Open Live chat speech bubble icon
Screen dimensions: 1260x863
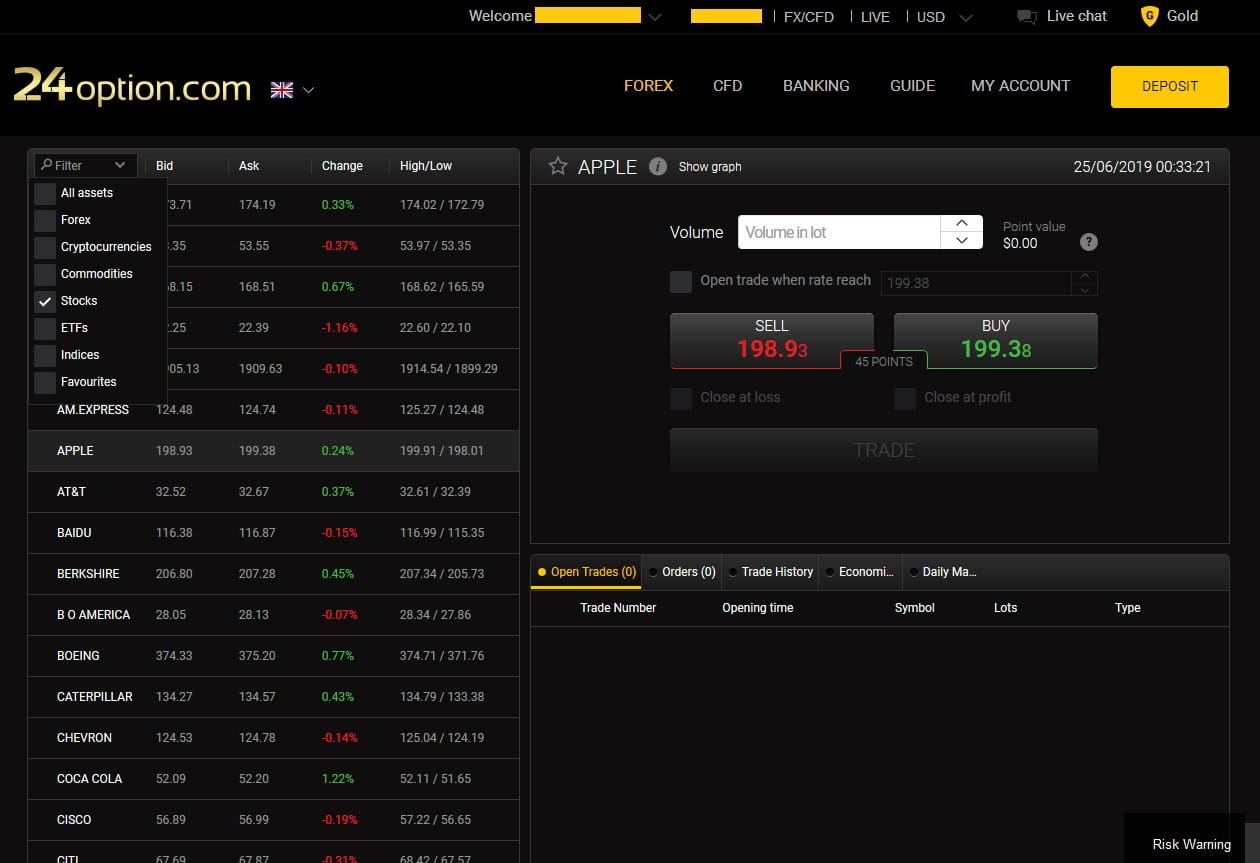click(x=1026, y=16)
